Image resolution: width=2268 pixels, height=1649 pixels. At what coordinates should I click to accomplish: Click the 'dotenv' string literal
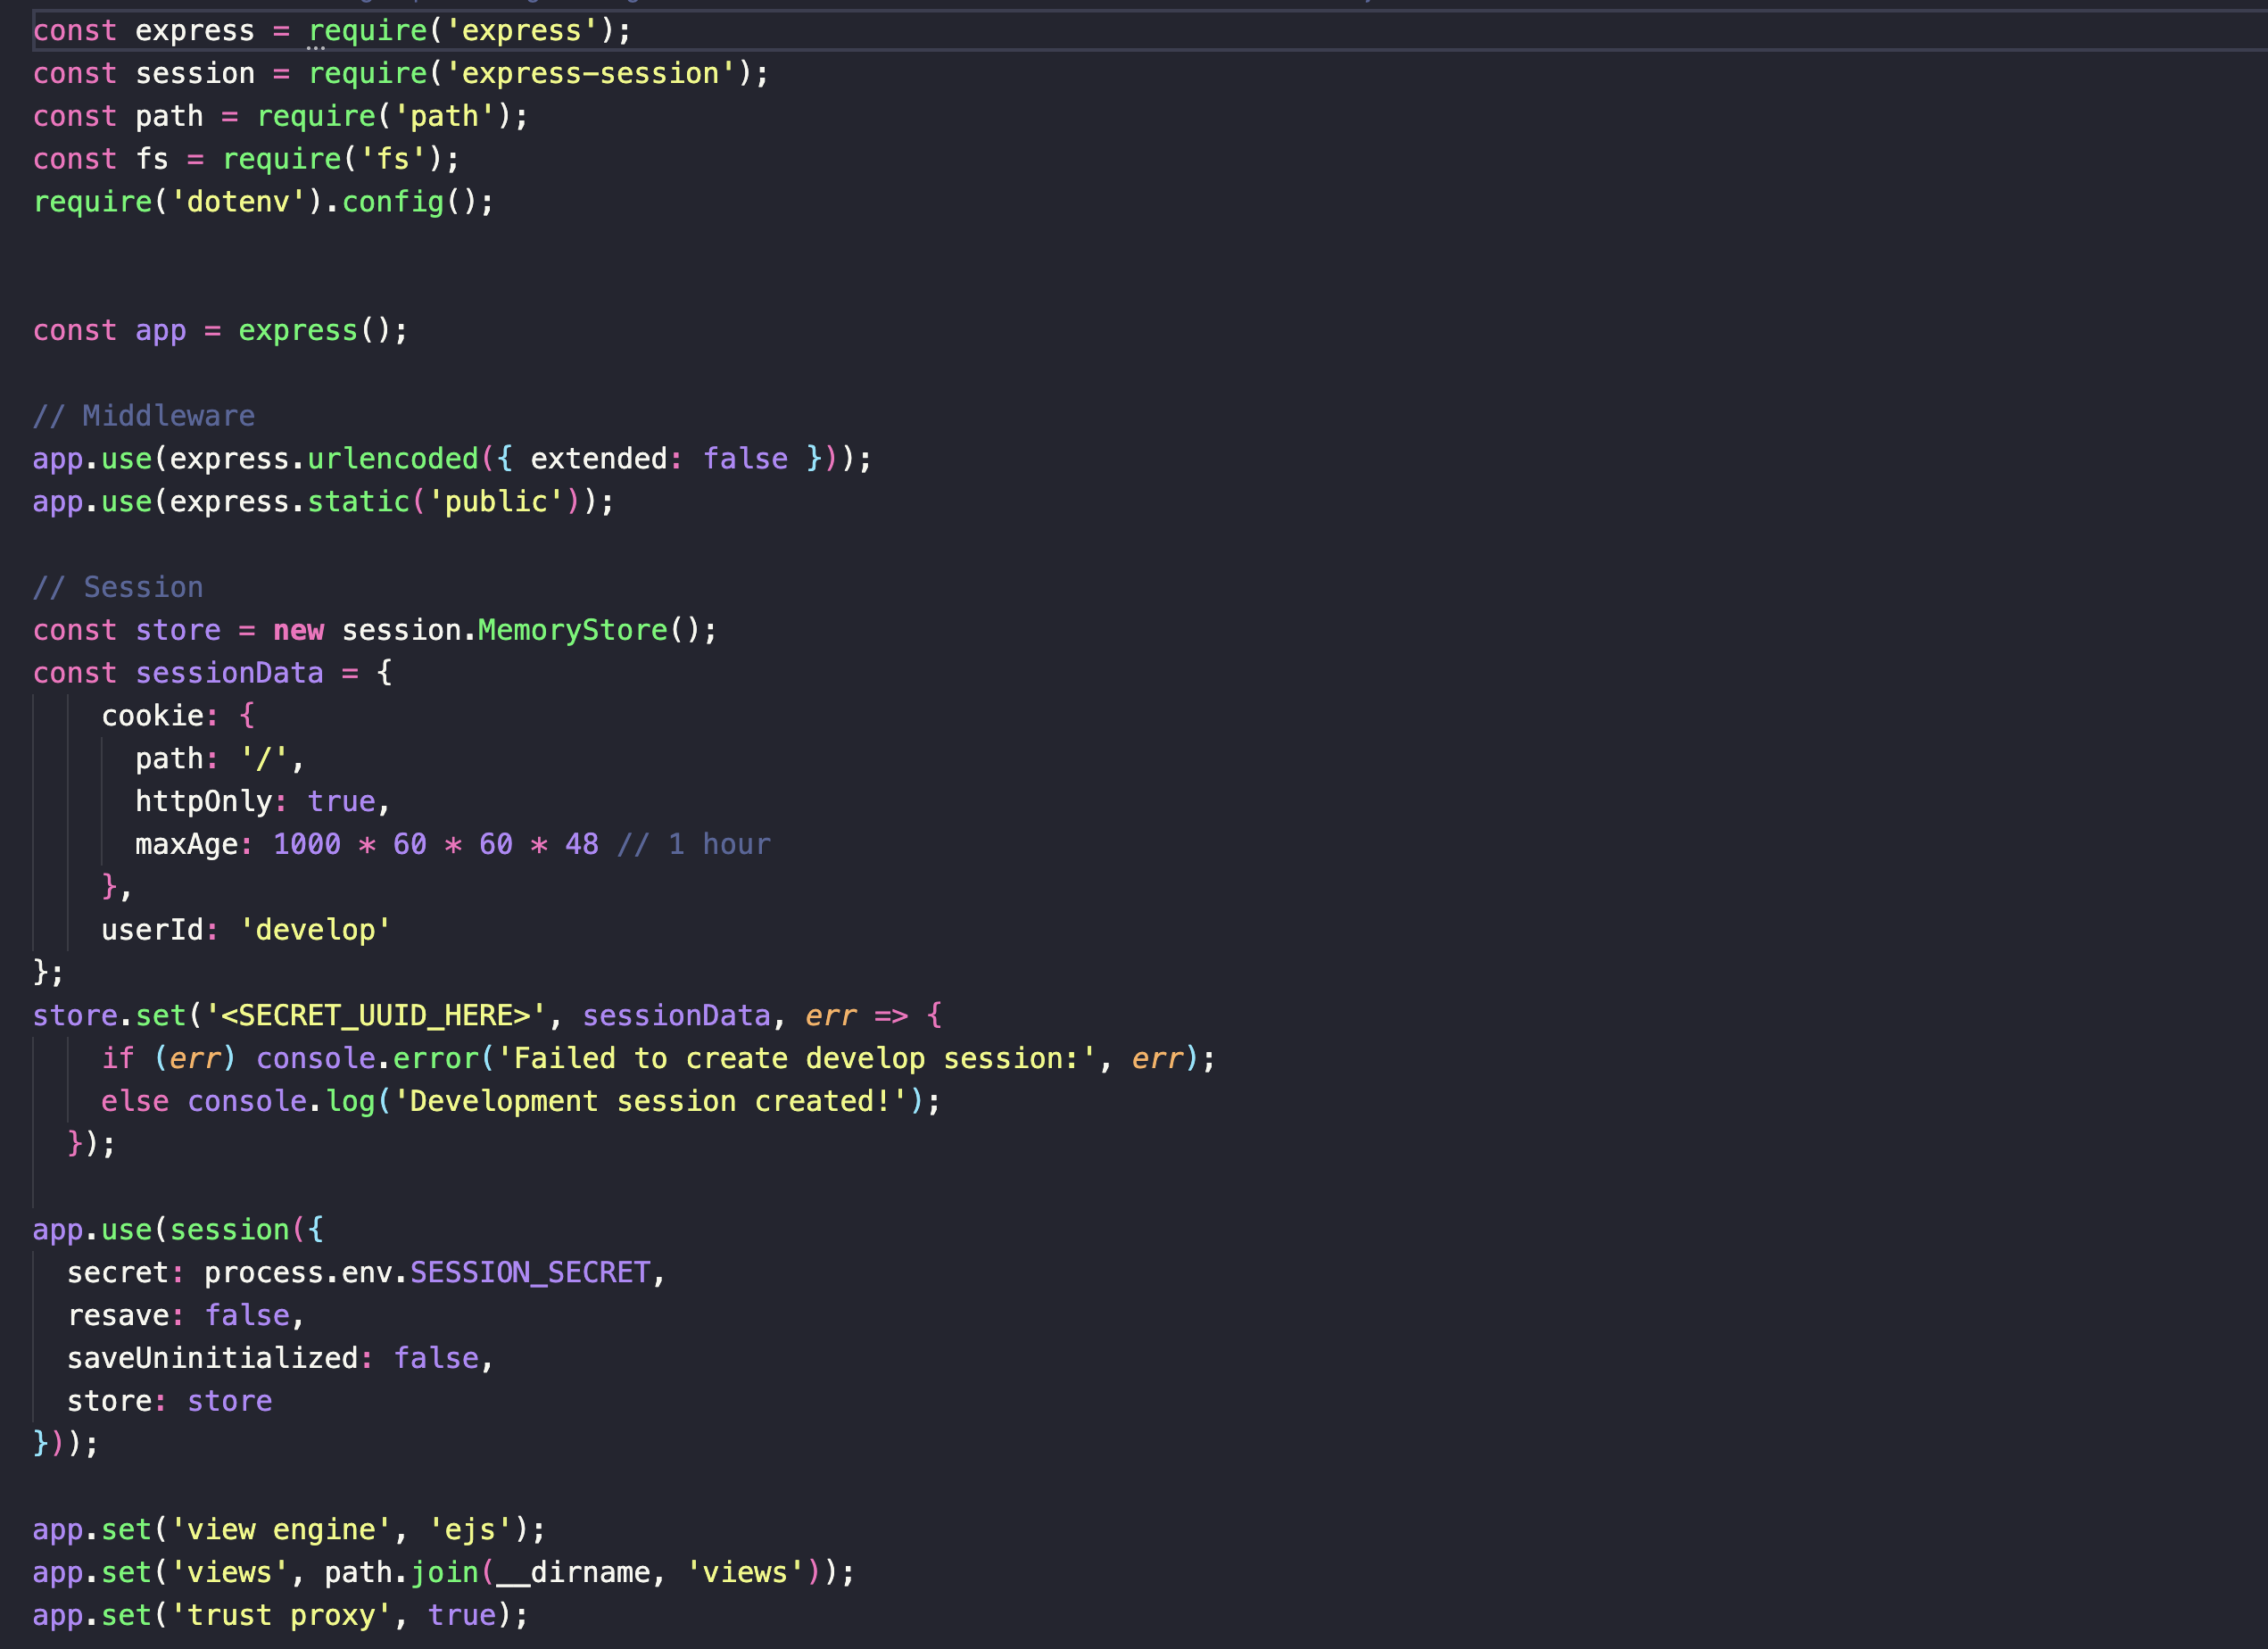tap(237, 202)
